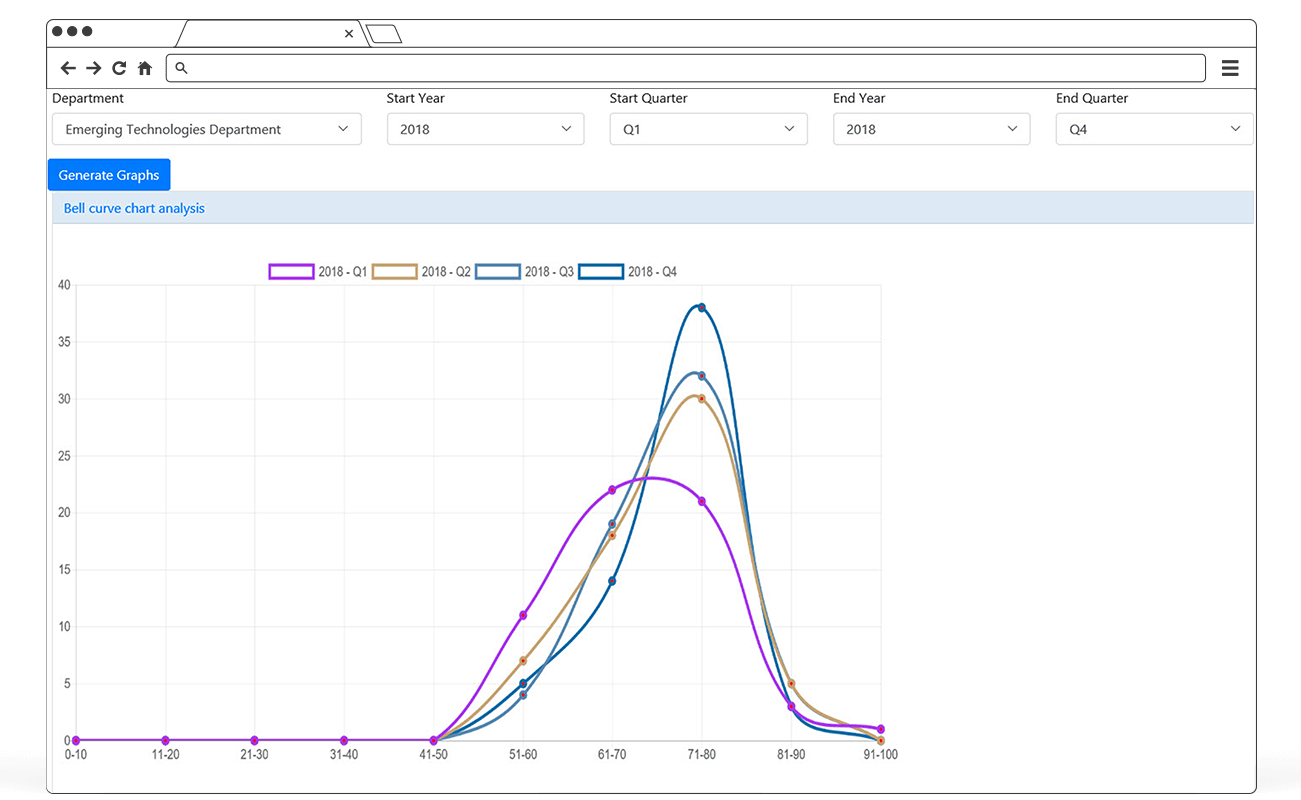Open the End Quarter dropdown

coord(1153,129)
